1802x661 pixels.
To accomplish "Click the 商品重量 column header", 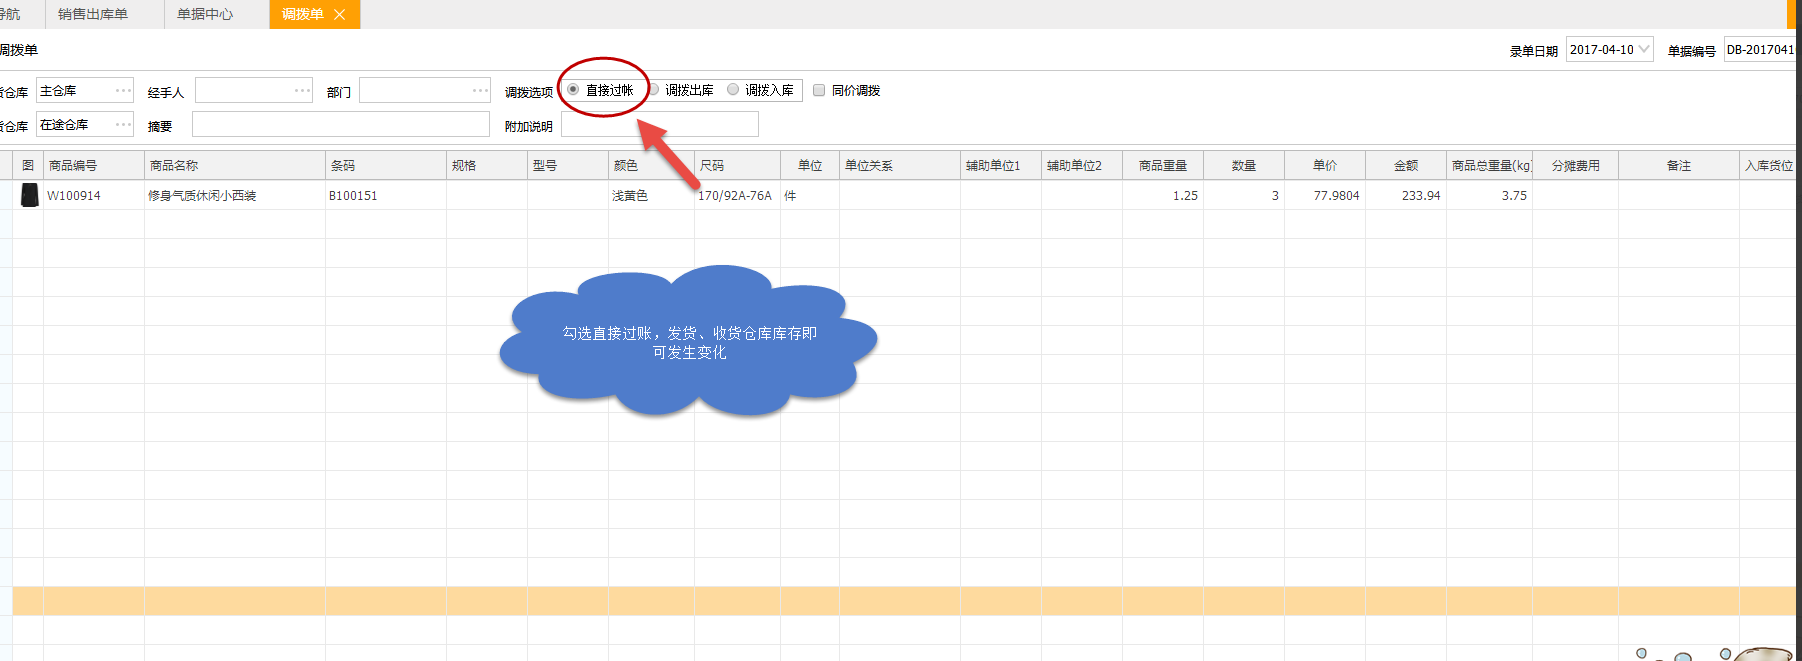I will 1163,165.
